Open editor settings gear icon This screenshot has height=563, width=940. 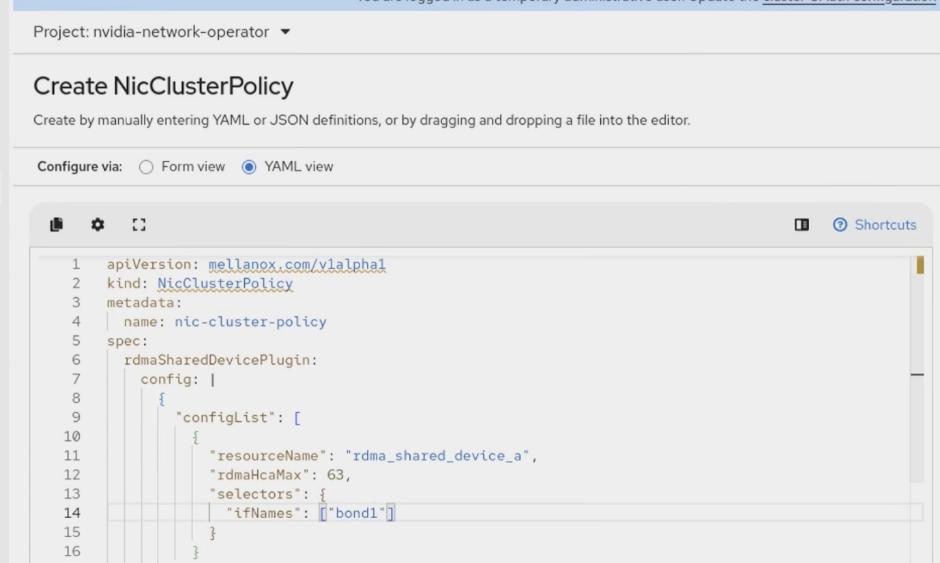(x=98, y=224)
